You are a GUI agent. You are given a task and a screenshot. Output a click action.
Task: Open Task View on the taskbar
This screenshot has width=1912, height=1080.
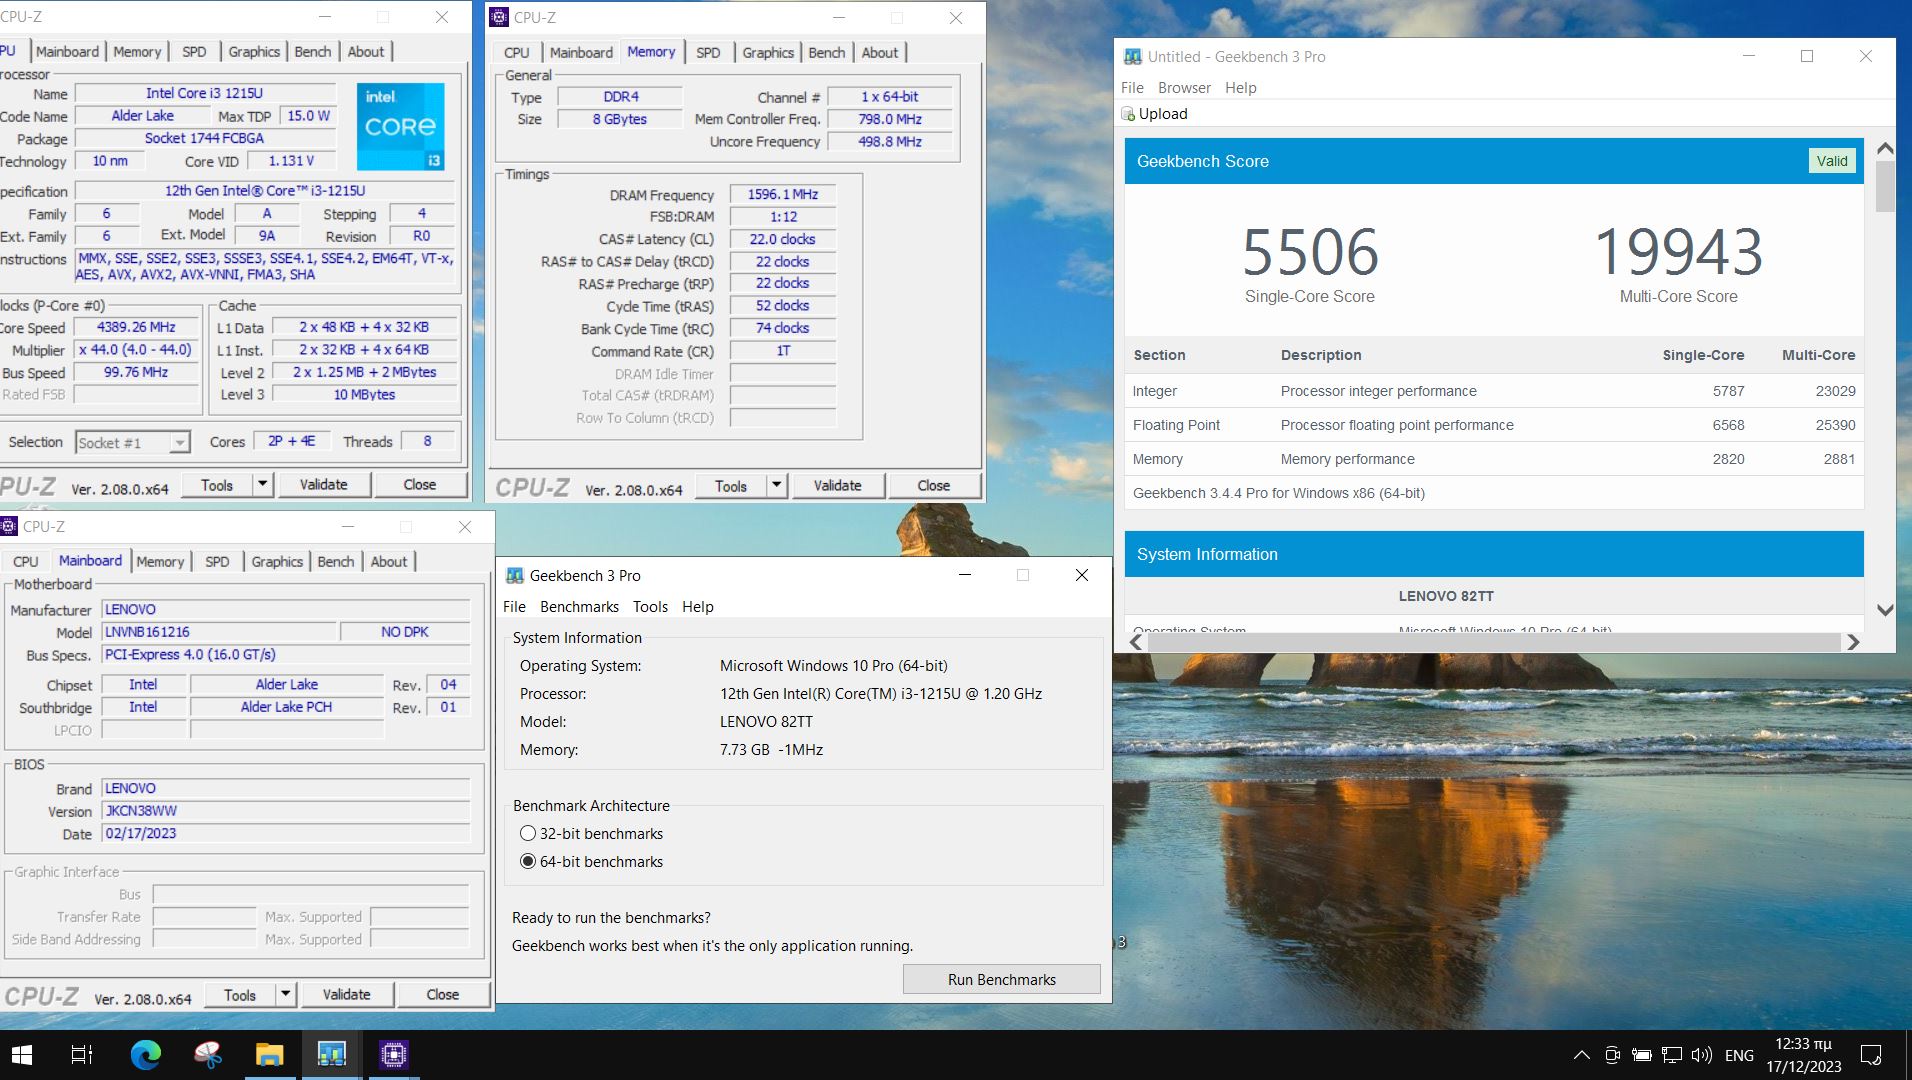(82, 1054)
